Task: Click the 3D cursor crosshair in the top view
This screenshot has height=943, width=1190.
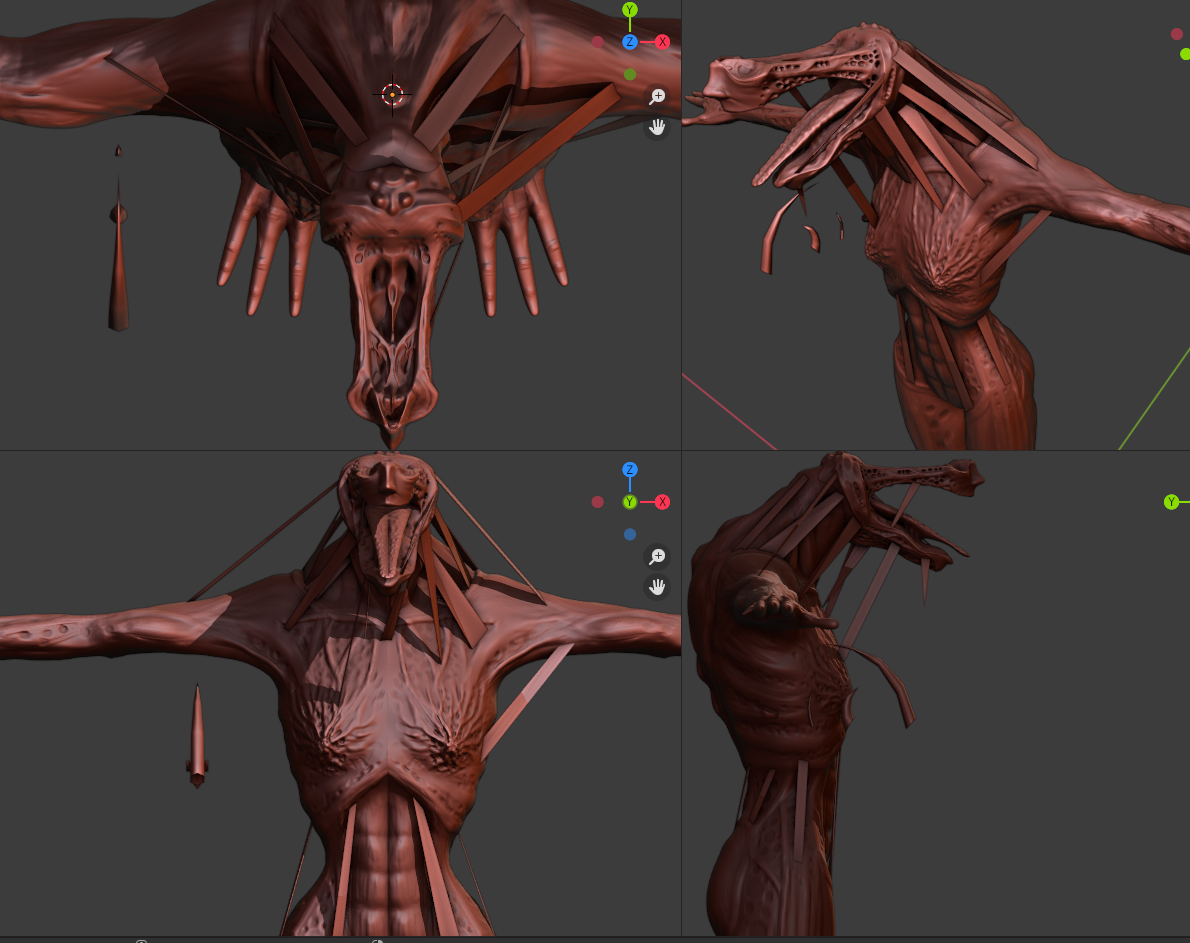Action: click(x=392, y=94)
